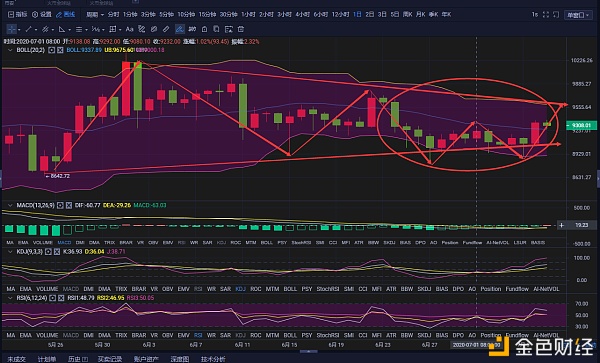Image resolution: width=600 pixels, height=363 pixels.
Task: Select the Aa text annotation tool
Action: 129,29
